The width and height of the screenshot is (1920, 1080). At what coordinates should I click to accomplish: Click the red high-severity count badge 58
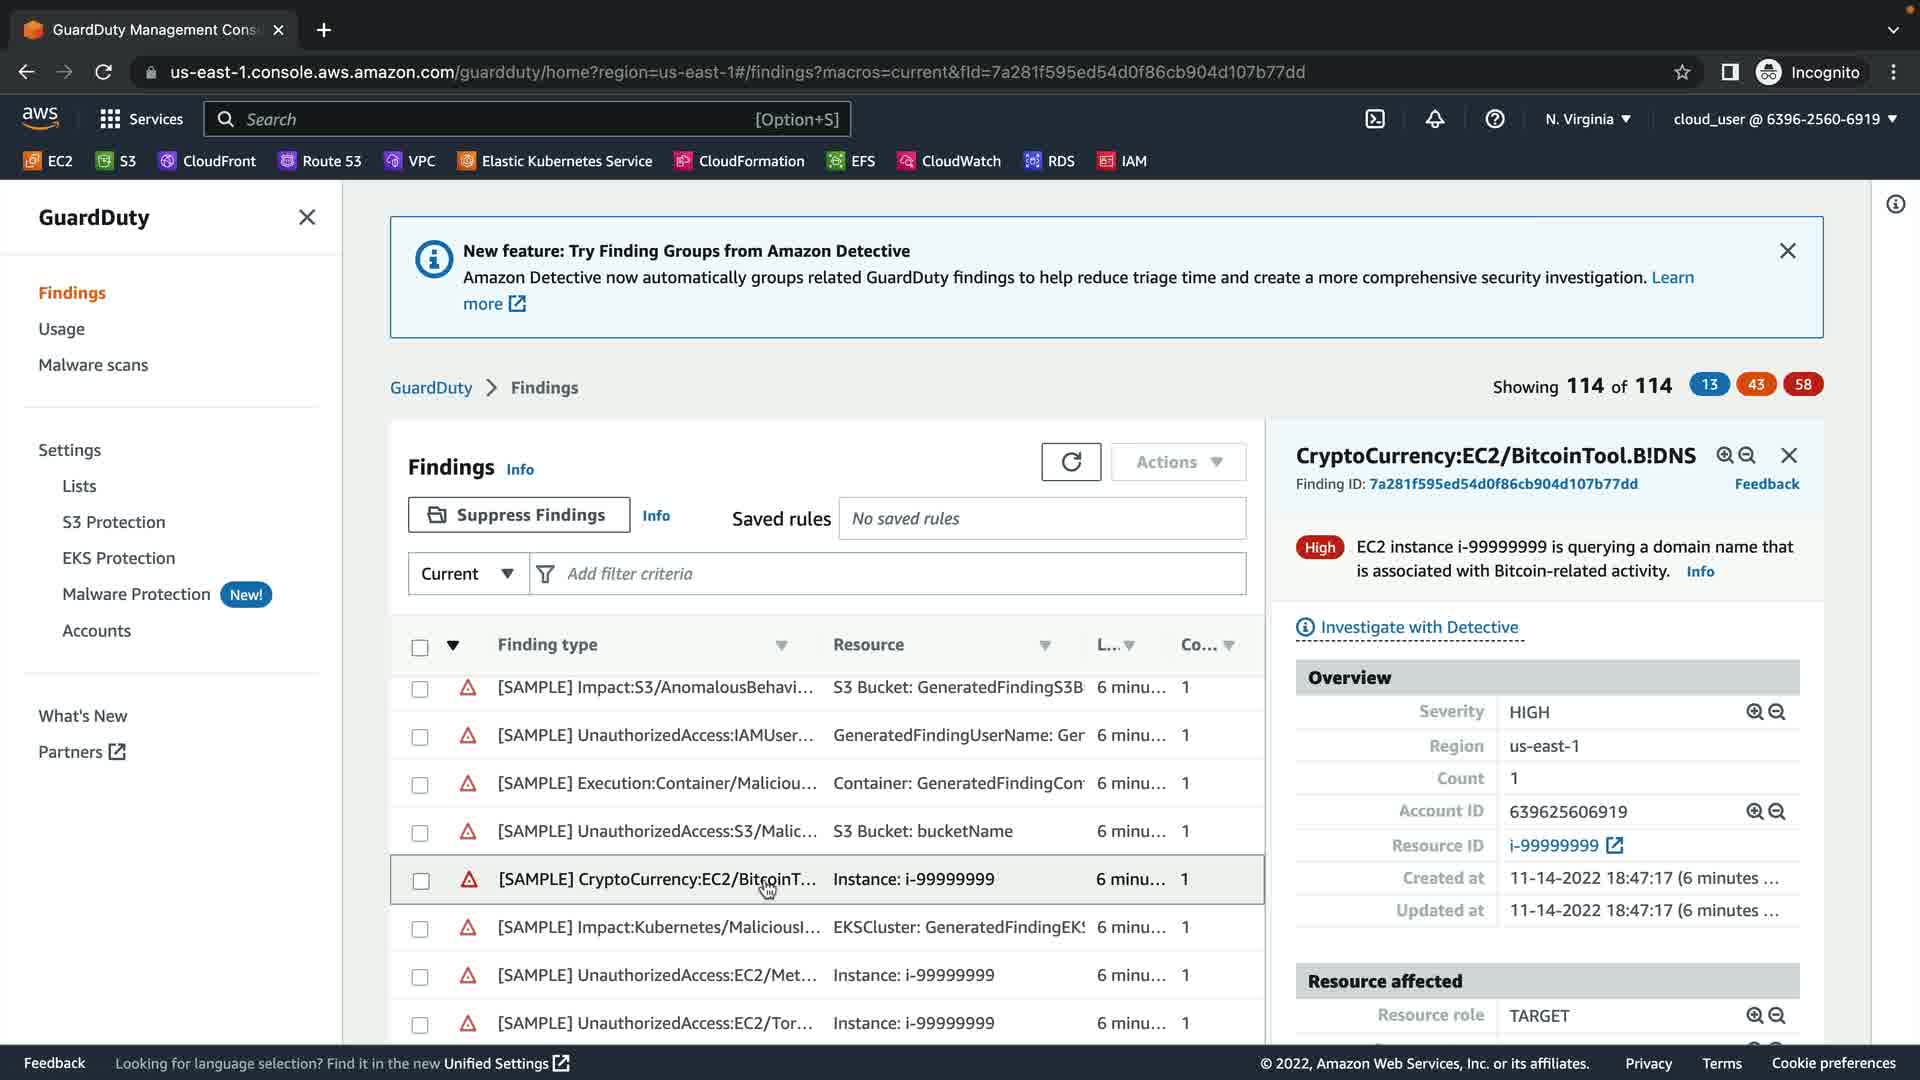(x=1802, y=385)
